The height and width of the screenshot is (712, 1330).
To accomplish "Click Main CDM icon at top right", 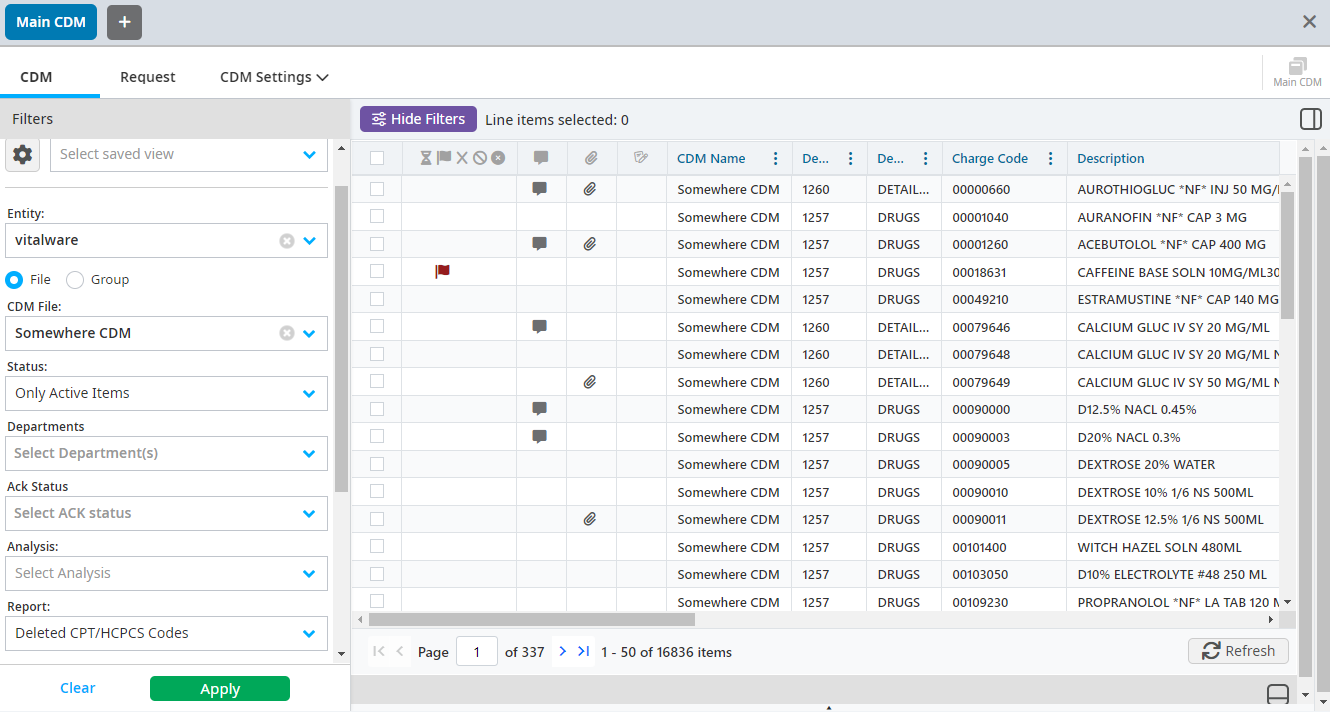I will point(1297,72).
